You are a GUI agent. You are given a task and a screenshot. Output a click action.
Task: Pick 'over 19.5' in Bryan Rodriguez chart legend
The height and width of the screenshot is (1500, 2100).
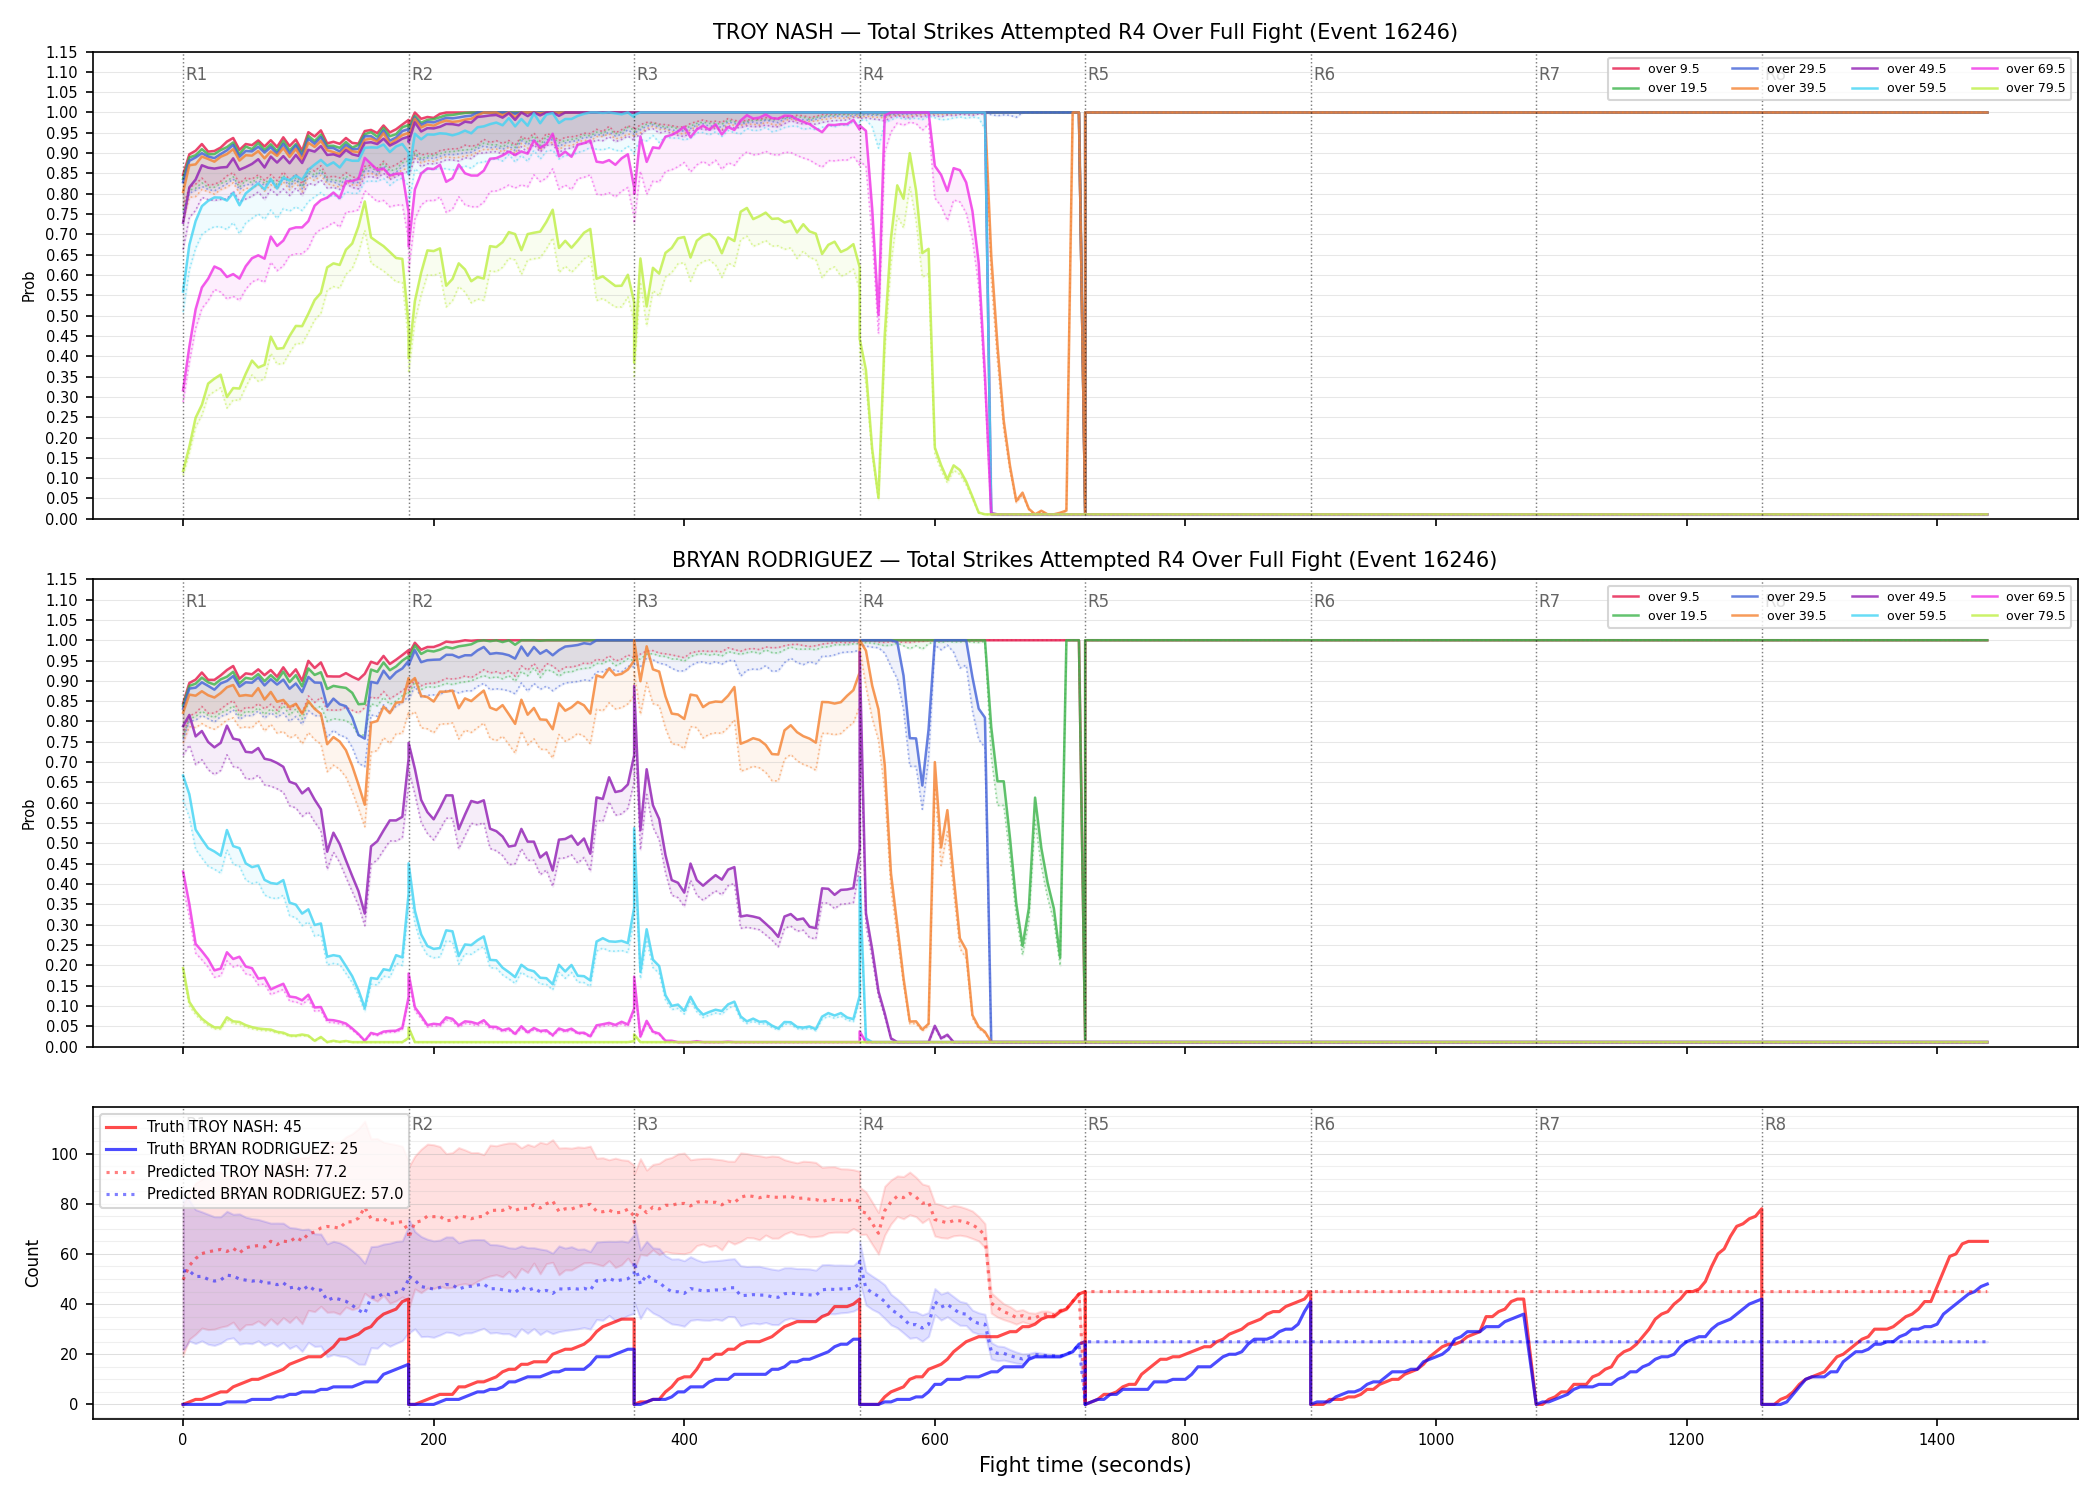1660,616
